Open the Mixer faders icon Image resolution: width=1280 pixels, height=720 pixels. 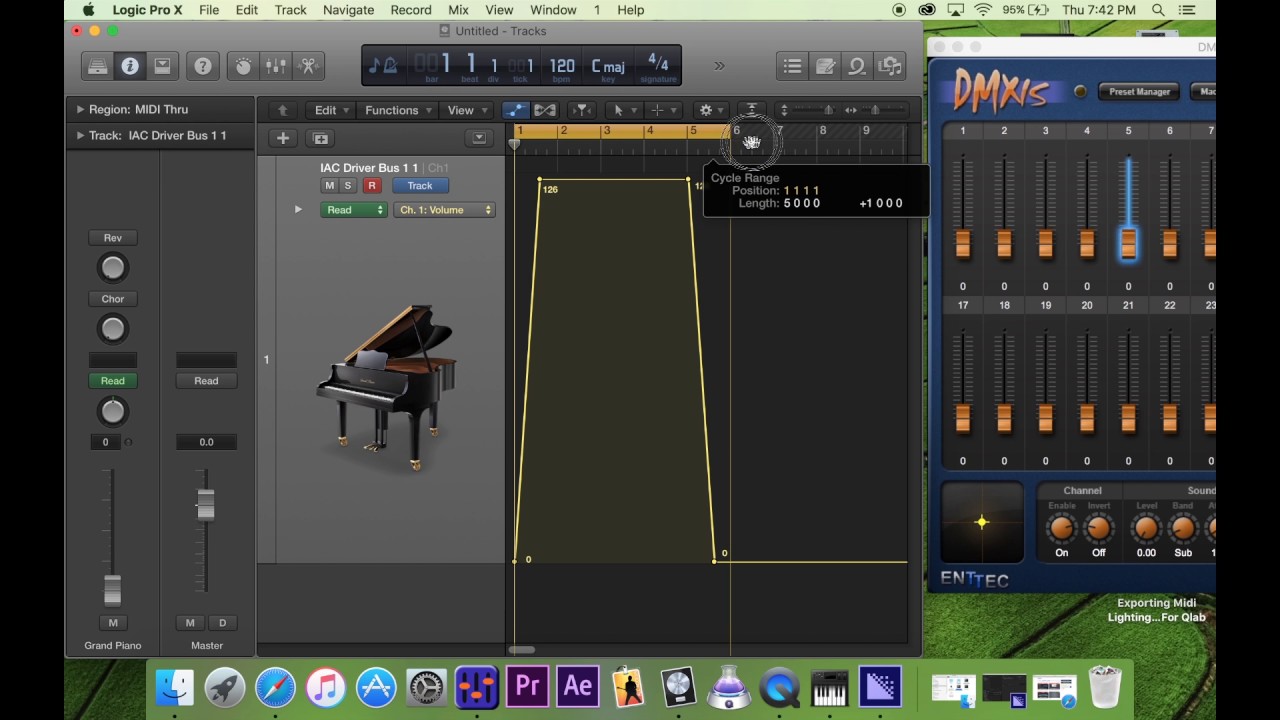276,67
